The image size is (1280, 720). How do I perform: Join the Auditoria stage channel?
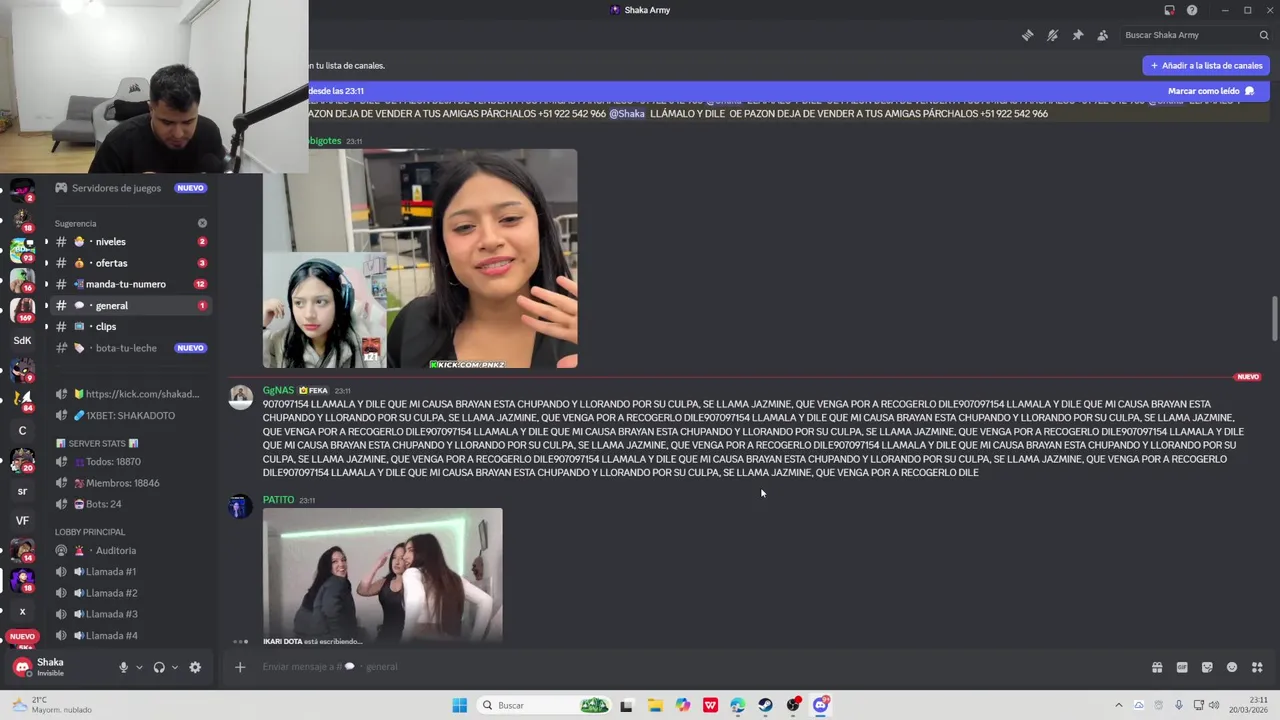129,551
